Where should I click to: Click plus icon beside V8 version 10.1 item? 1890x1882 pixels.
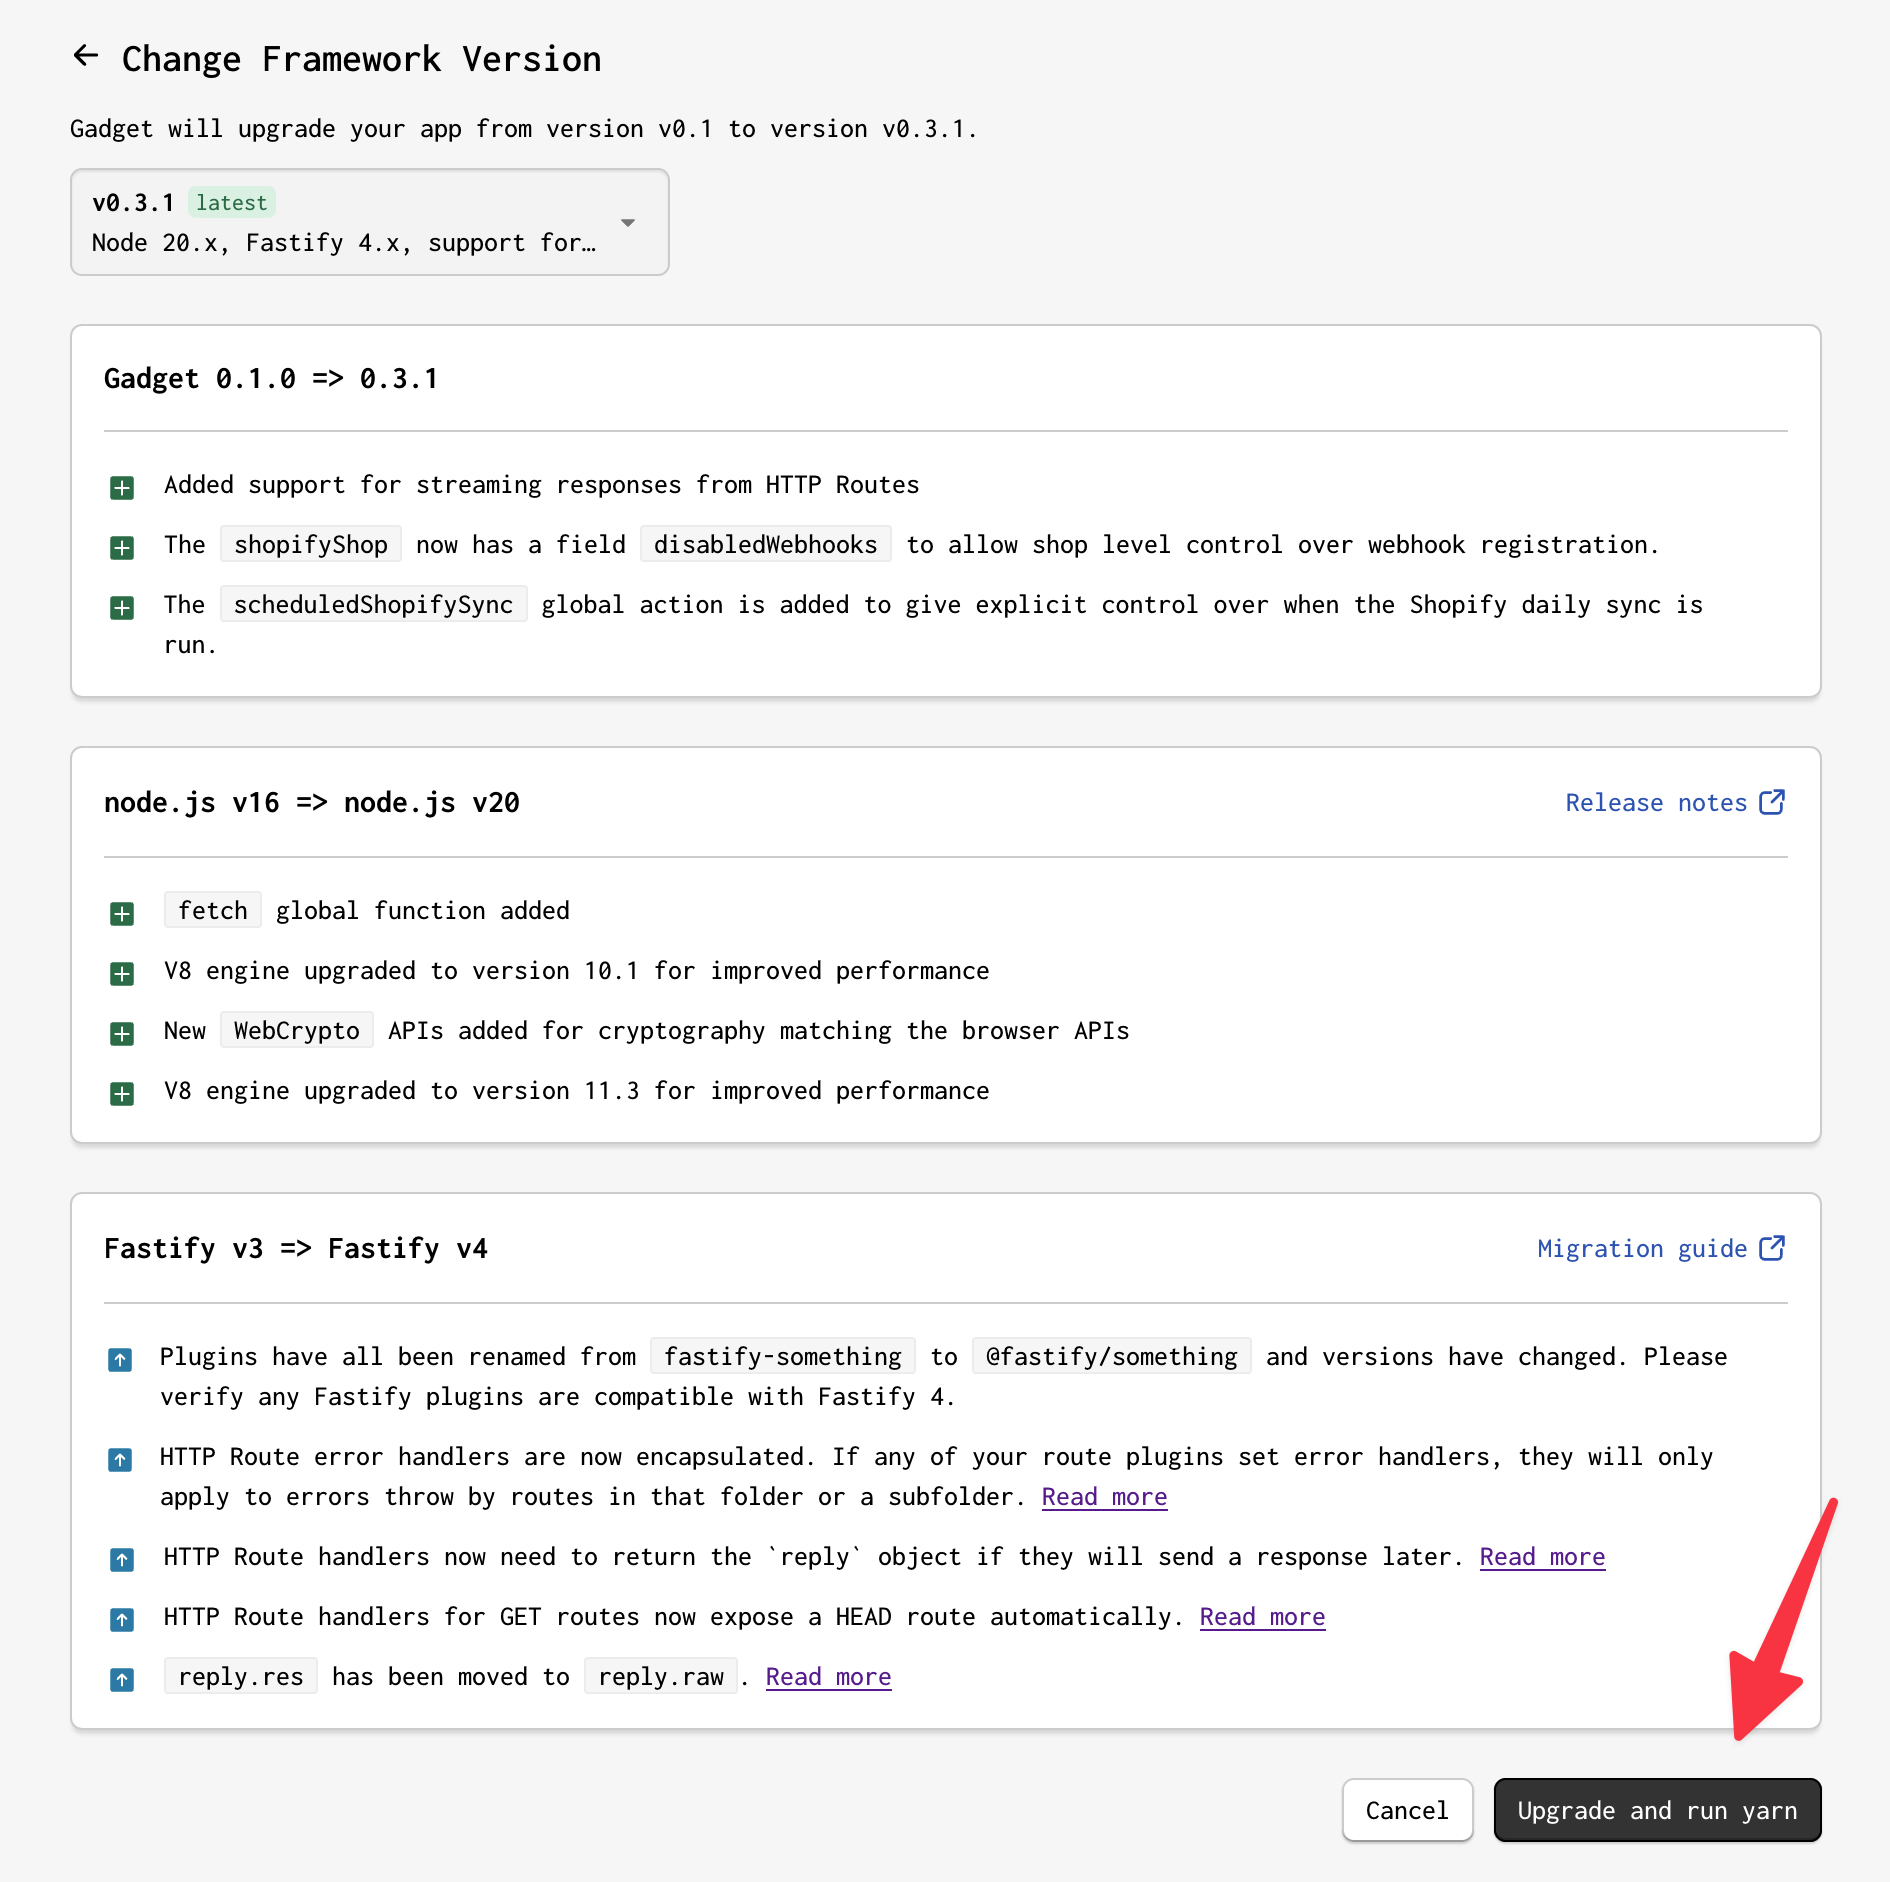(x=122, y=973)
